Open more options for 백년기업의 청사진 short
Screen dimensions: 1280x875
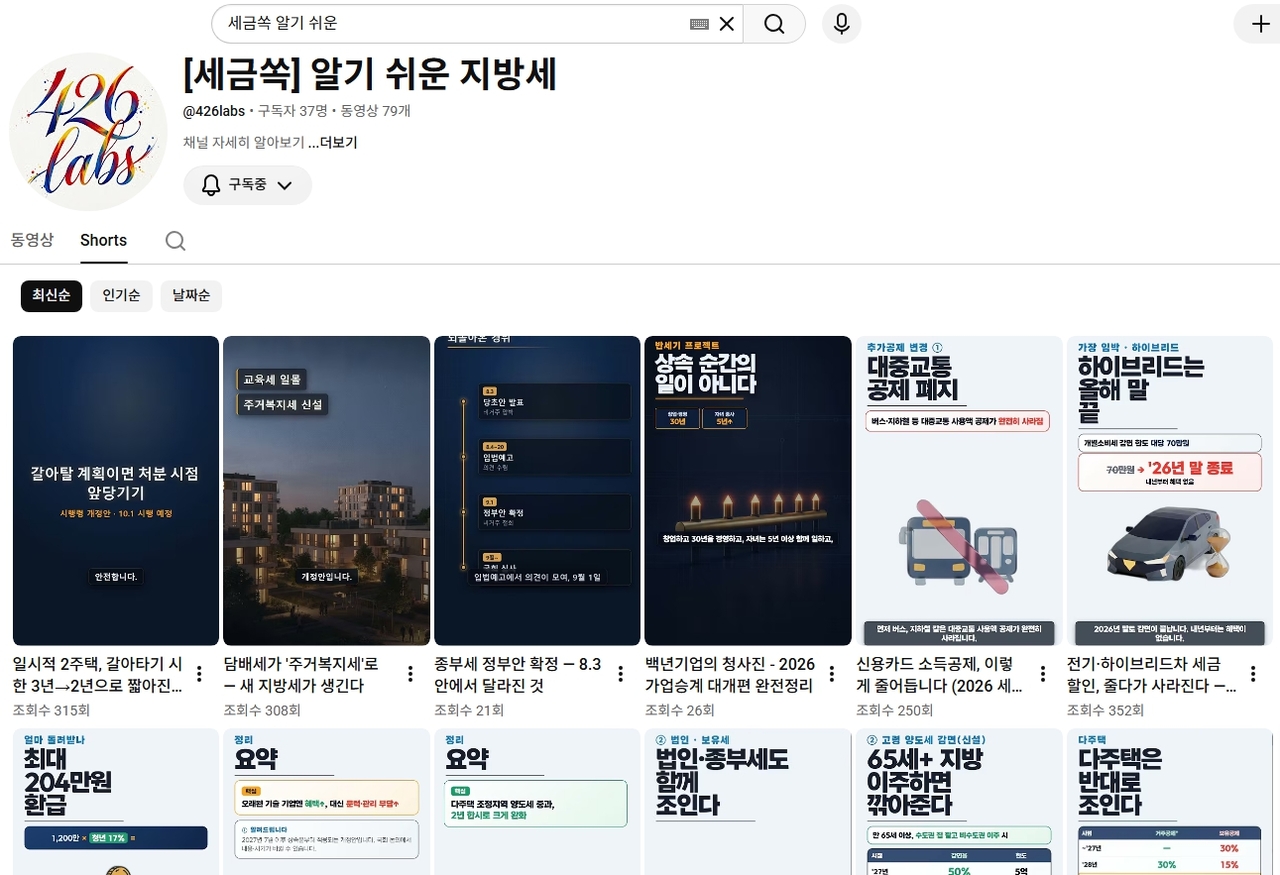click(831, 674)
